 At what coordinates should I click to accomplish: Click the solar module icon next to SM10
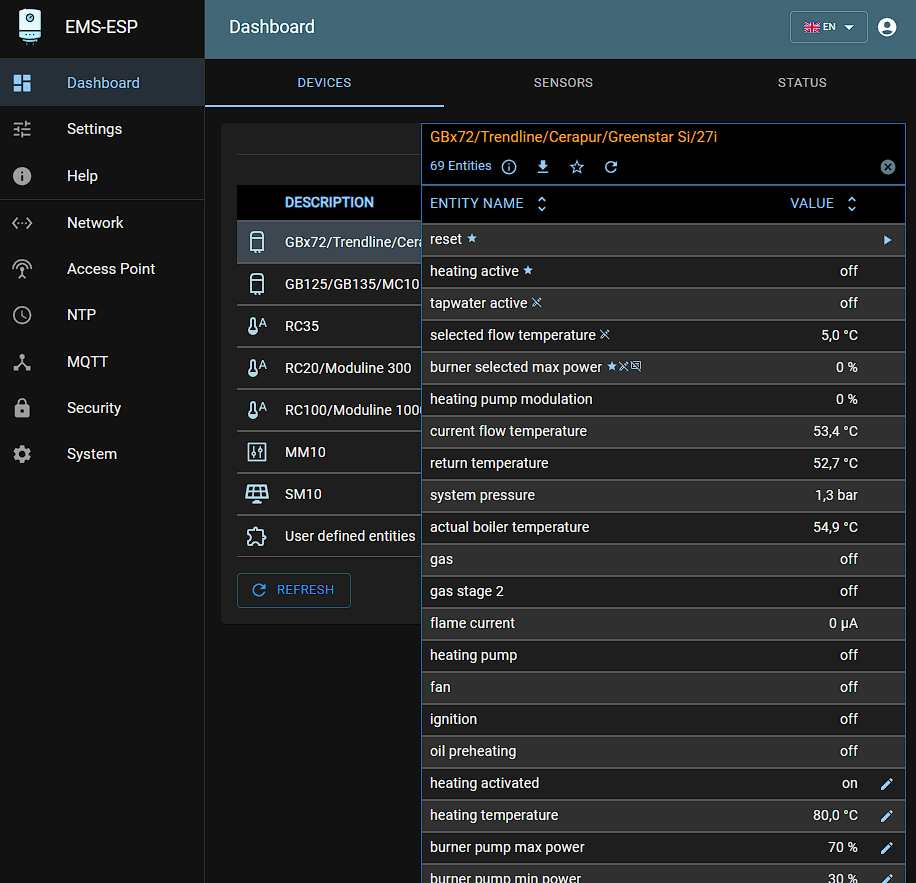(x=258, y=494)
